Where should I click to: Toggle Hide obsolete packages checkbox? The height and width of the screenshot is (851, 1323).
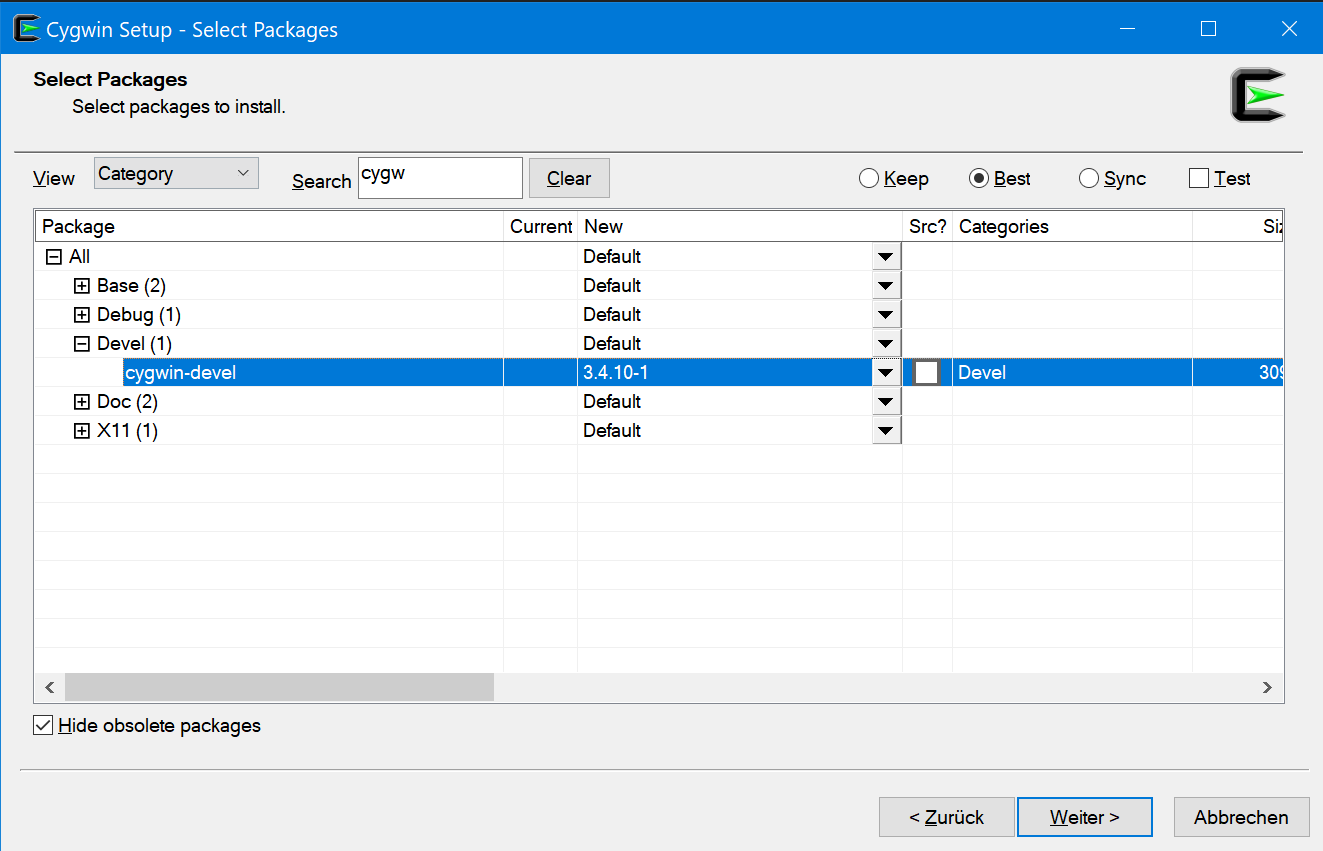(43, 725)
